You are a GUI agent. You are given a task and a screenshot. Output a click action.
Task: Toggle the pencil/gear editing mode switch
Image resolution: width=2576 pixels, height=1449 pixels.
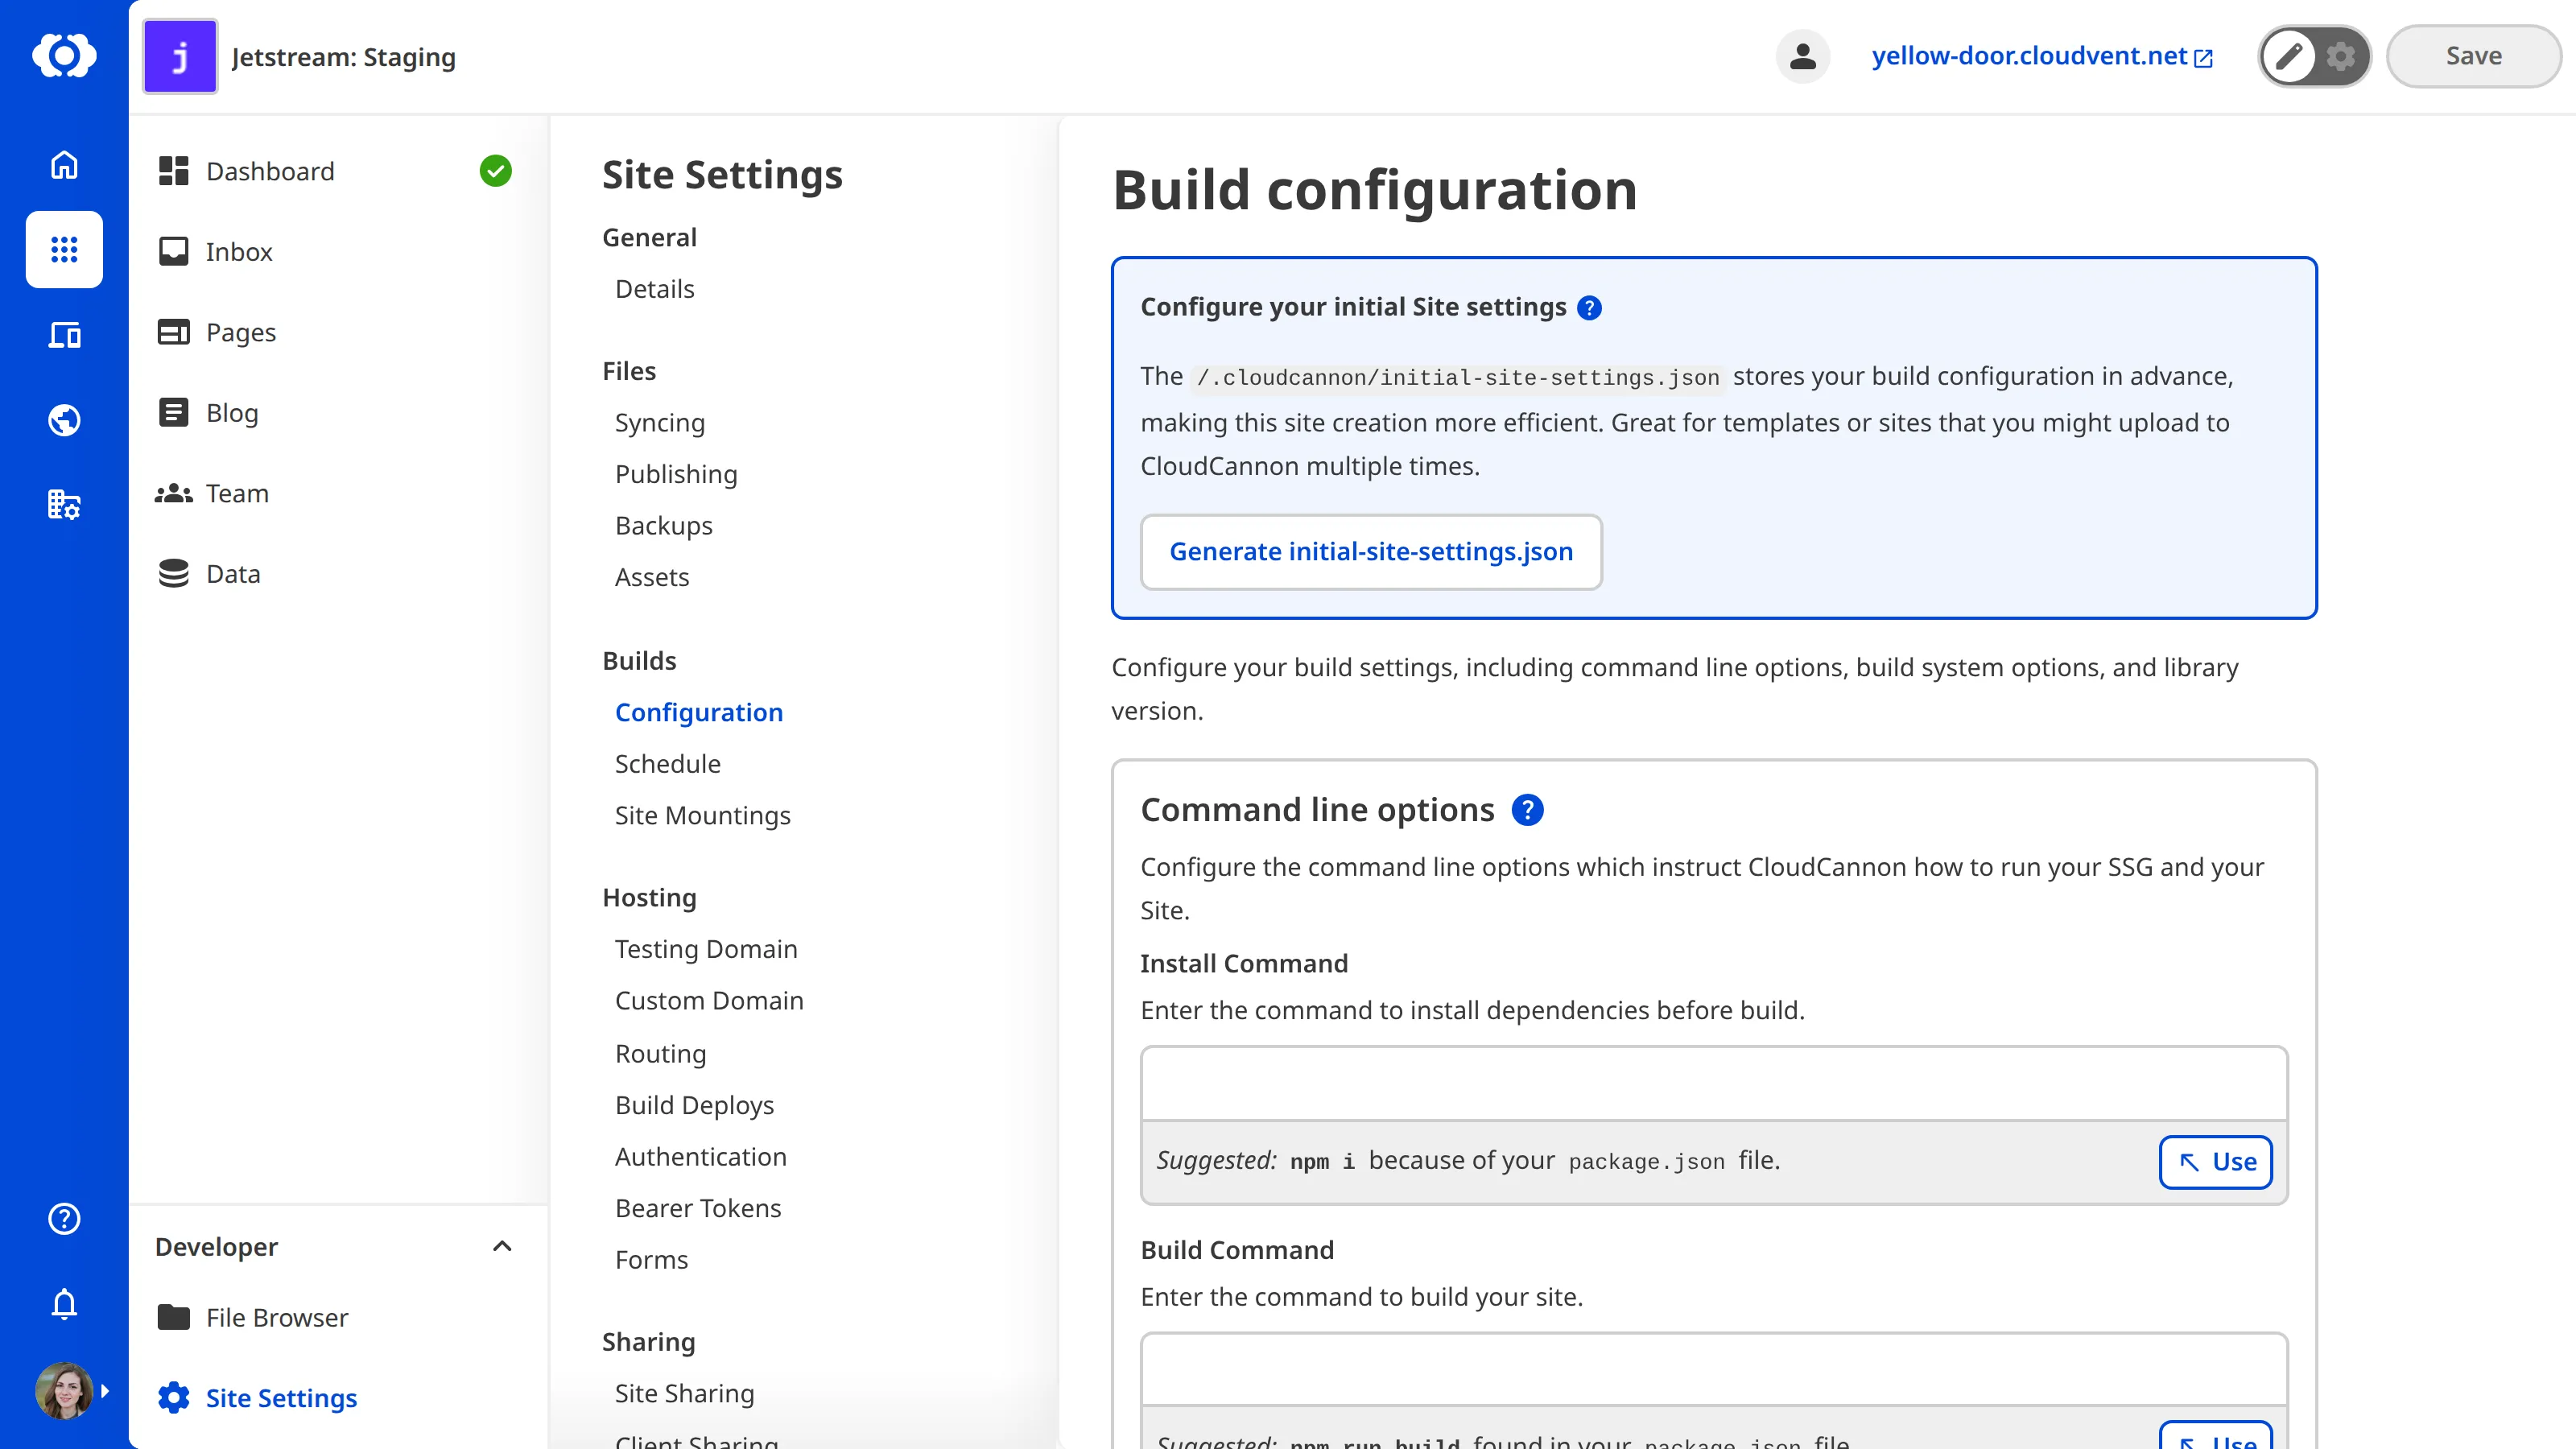point(2314,56)
